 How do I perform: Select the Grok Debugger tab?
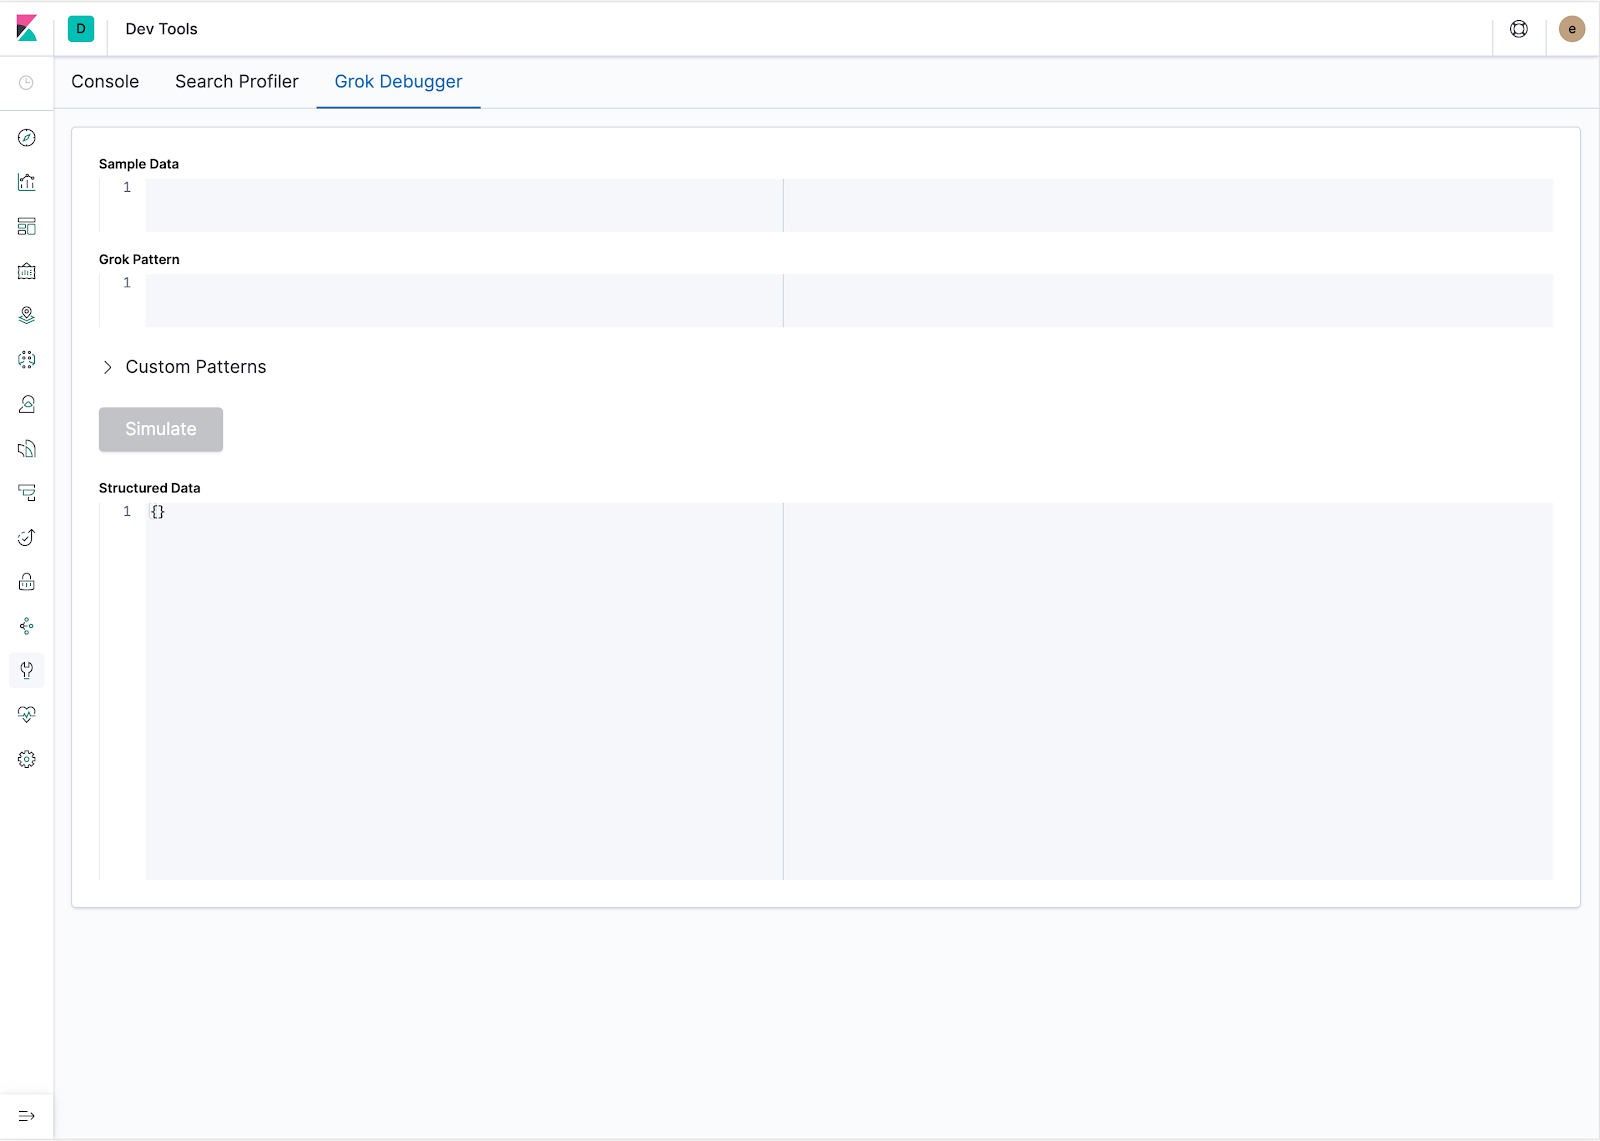point(398,82)
